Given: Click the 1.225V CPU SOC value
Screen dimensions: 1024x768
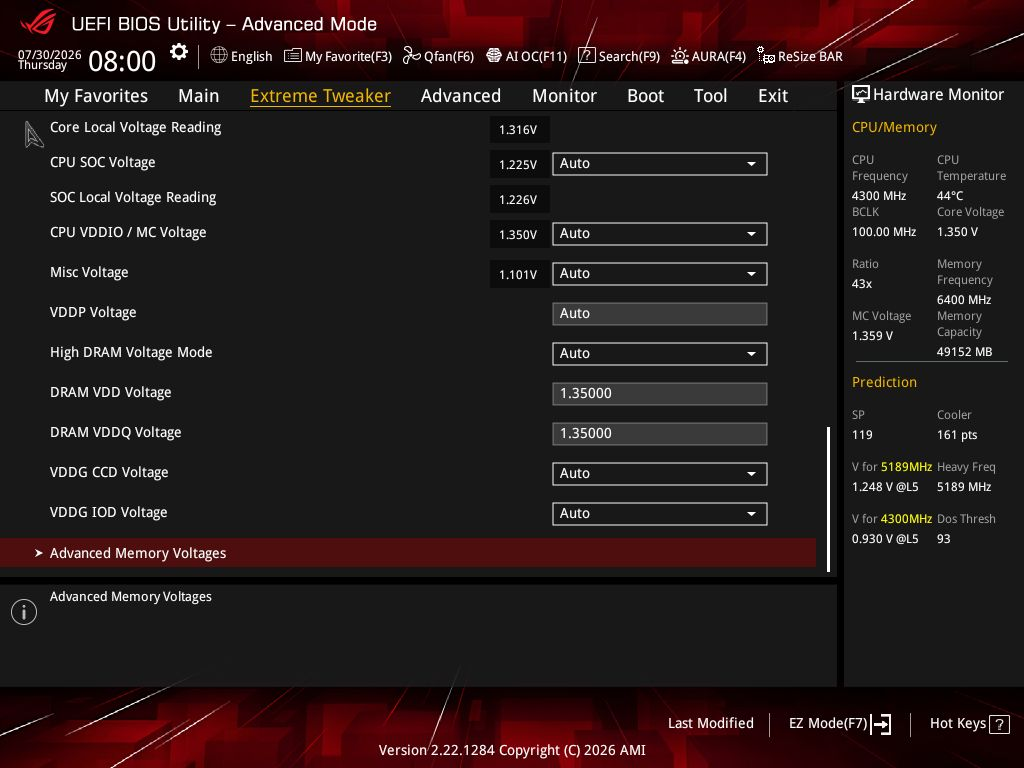Looking at the screenshot, I should [x=519, y=165].
